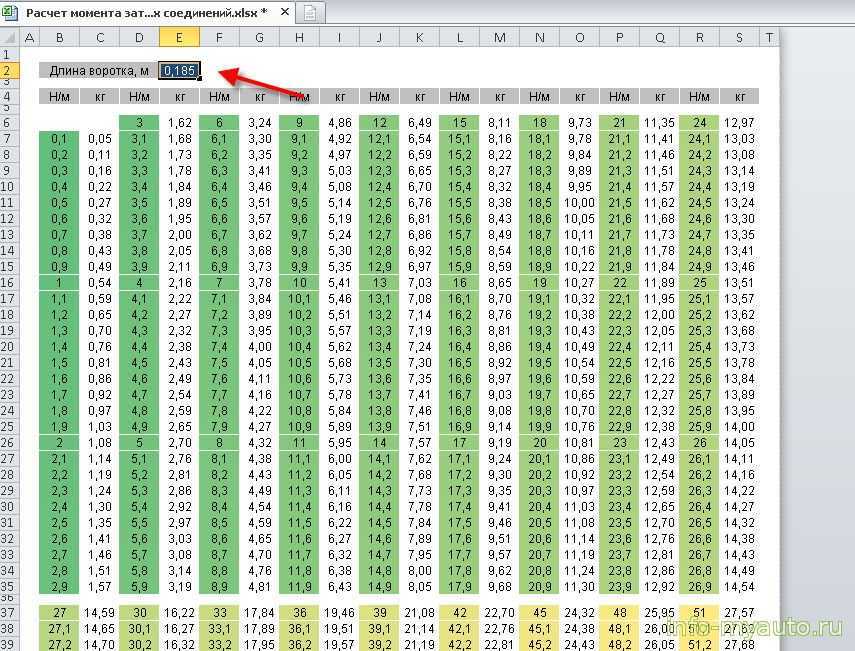Select cell with value 1,08
Viewport: 855px width, 651px height.
click(100, 443)
